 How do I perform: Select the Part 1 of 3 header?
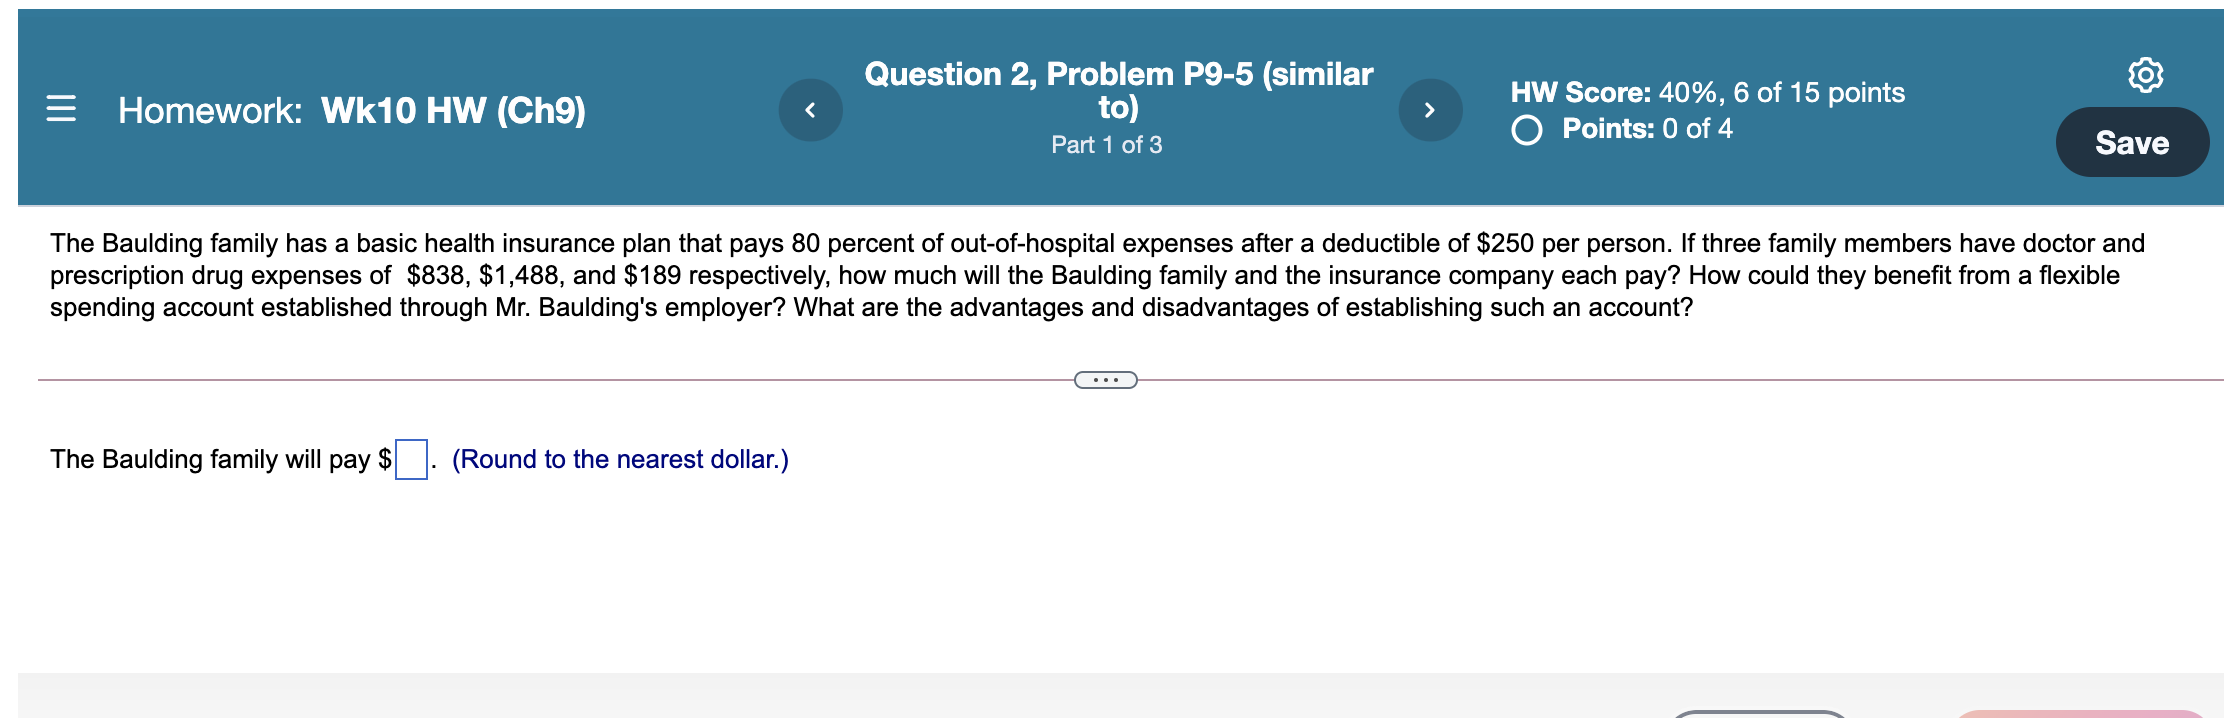click(x=1106, y=145)
